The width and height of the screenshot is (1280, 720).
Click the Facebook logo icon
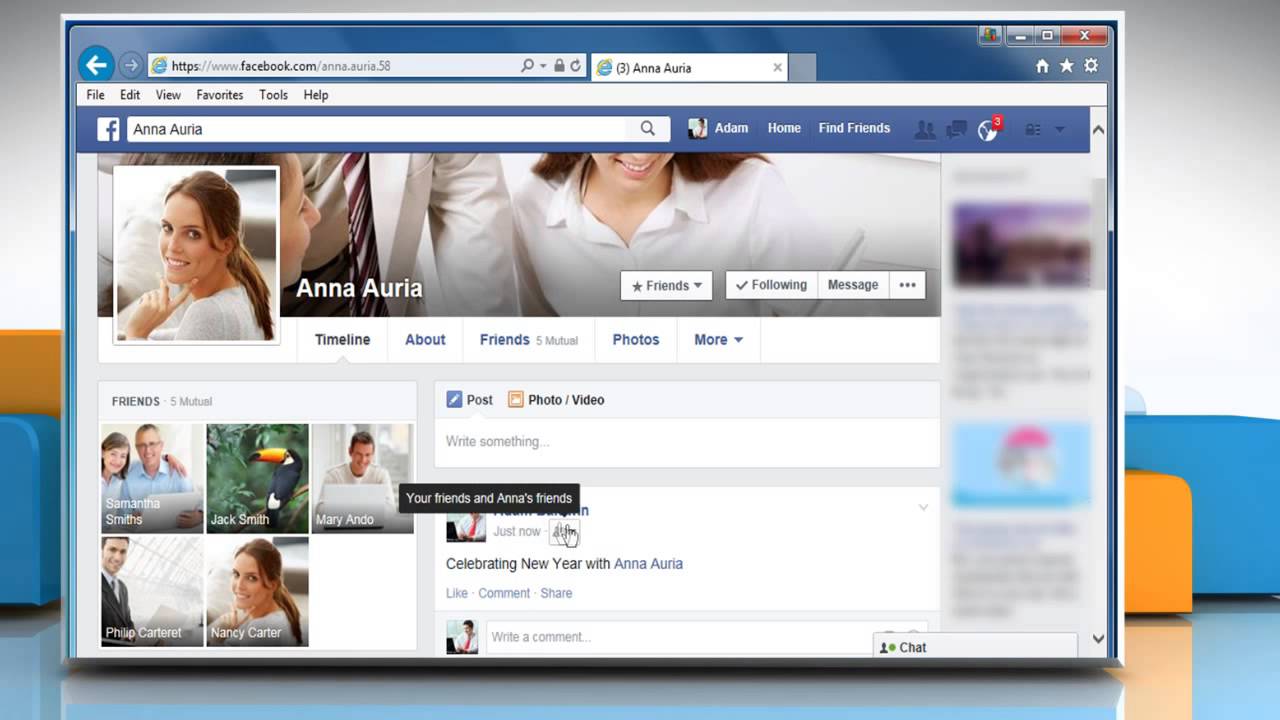[x=108, y=129]
